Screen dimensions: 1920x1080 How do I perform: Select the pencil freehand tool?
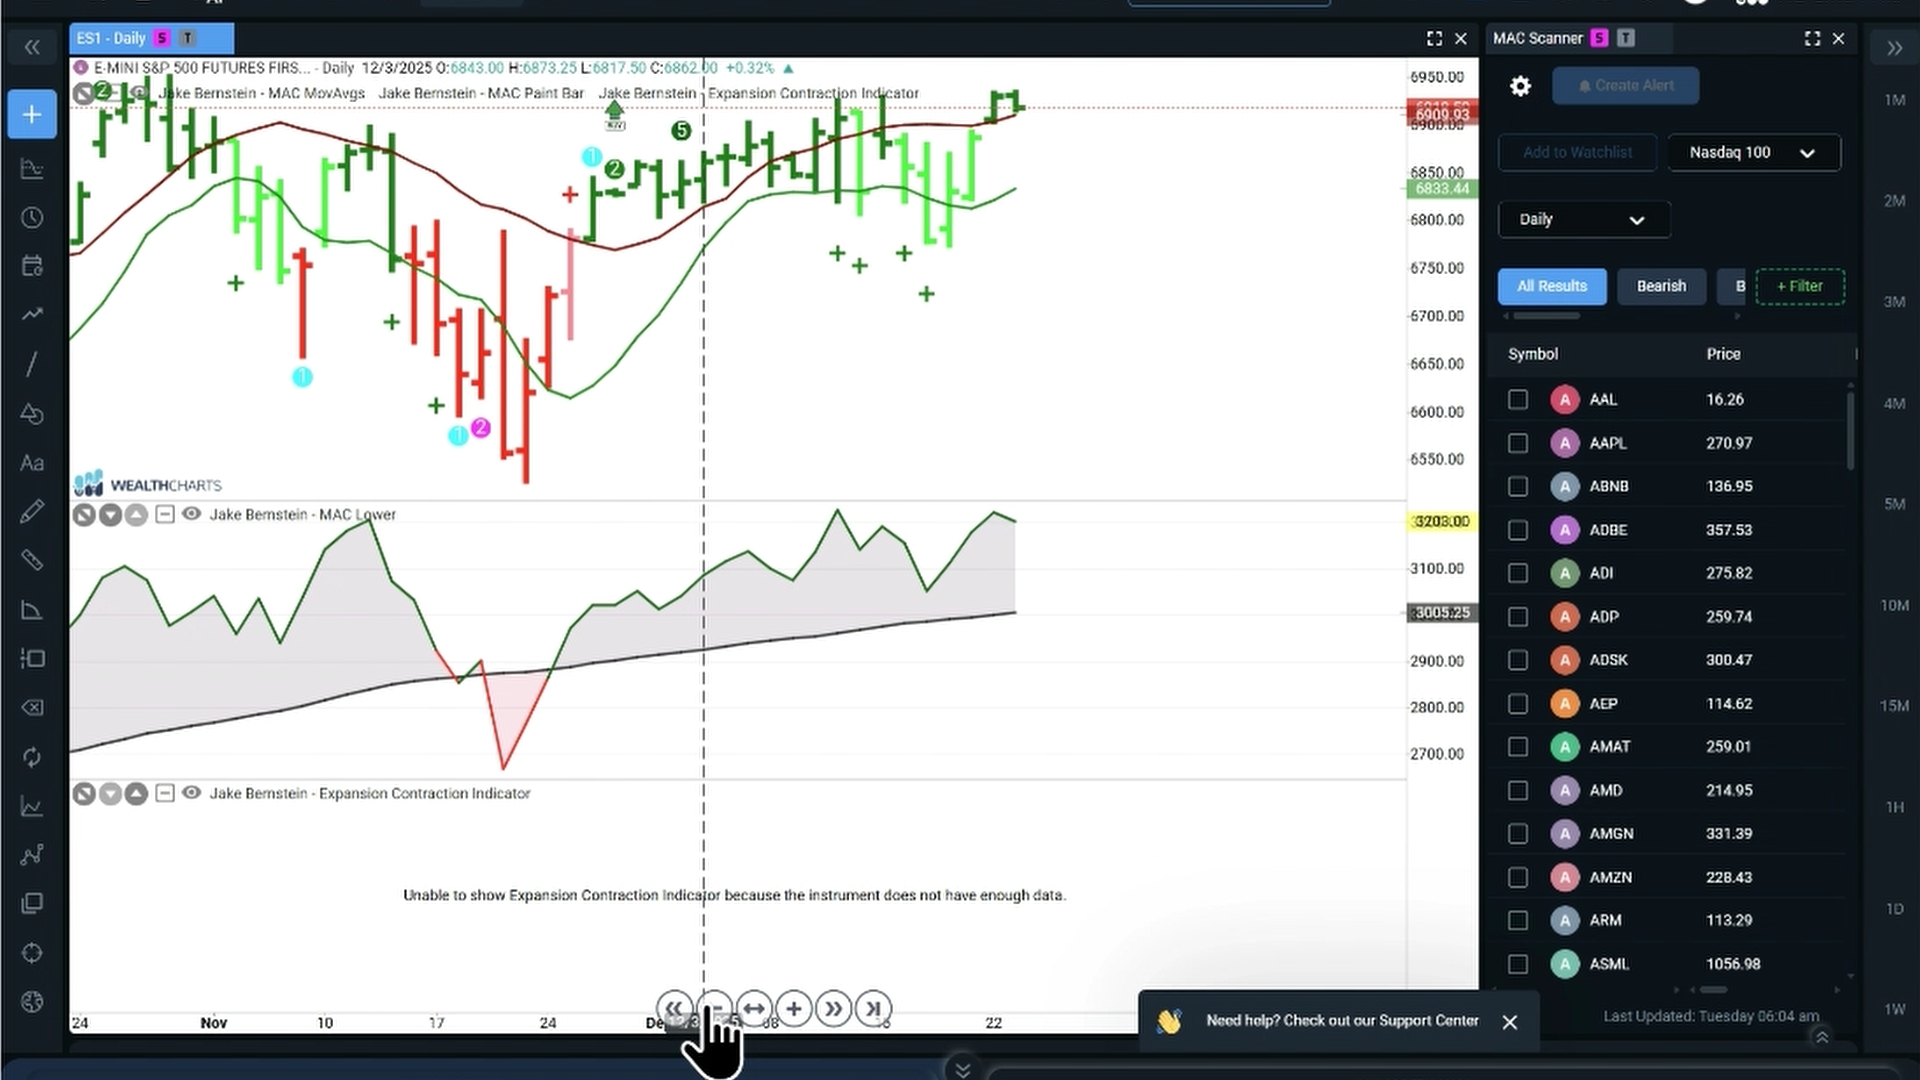pyautogui.click(x=32, y=512)
